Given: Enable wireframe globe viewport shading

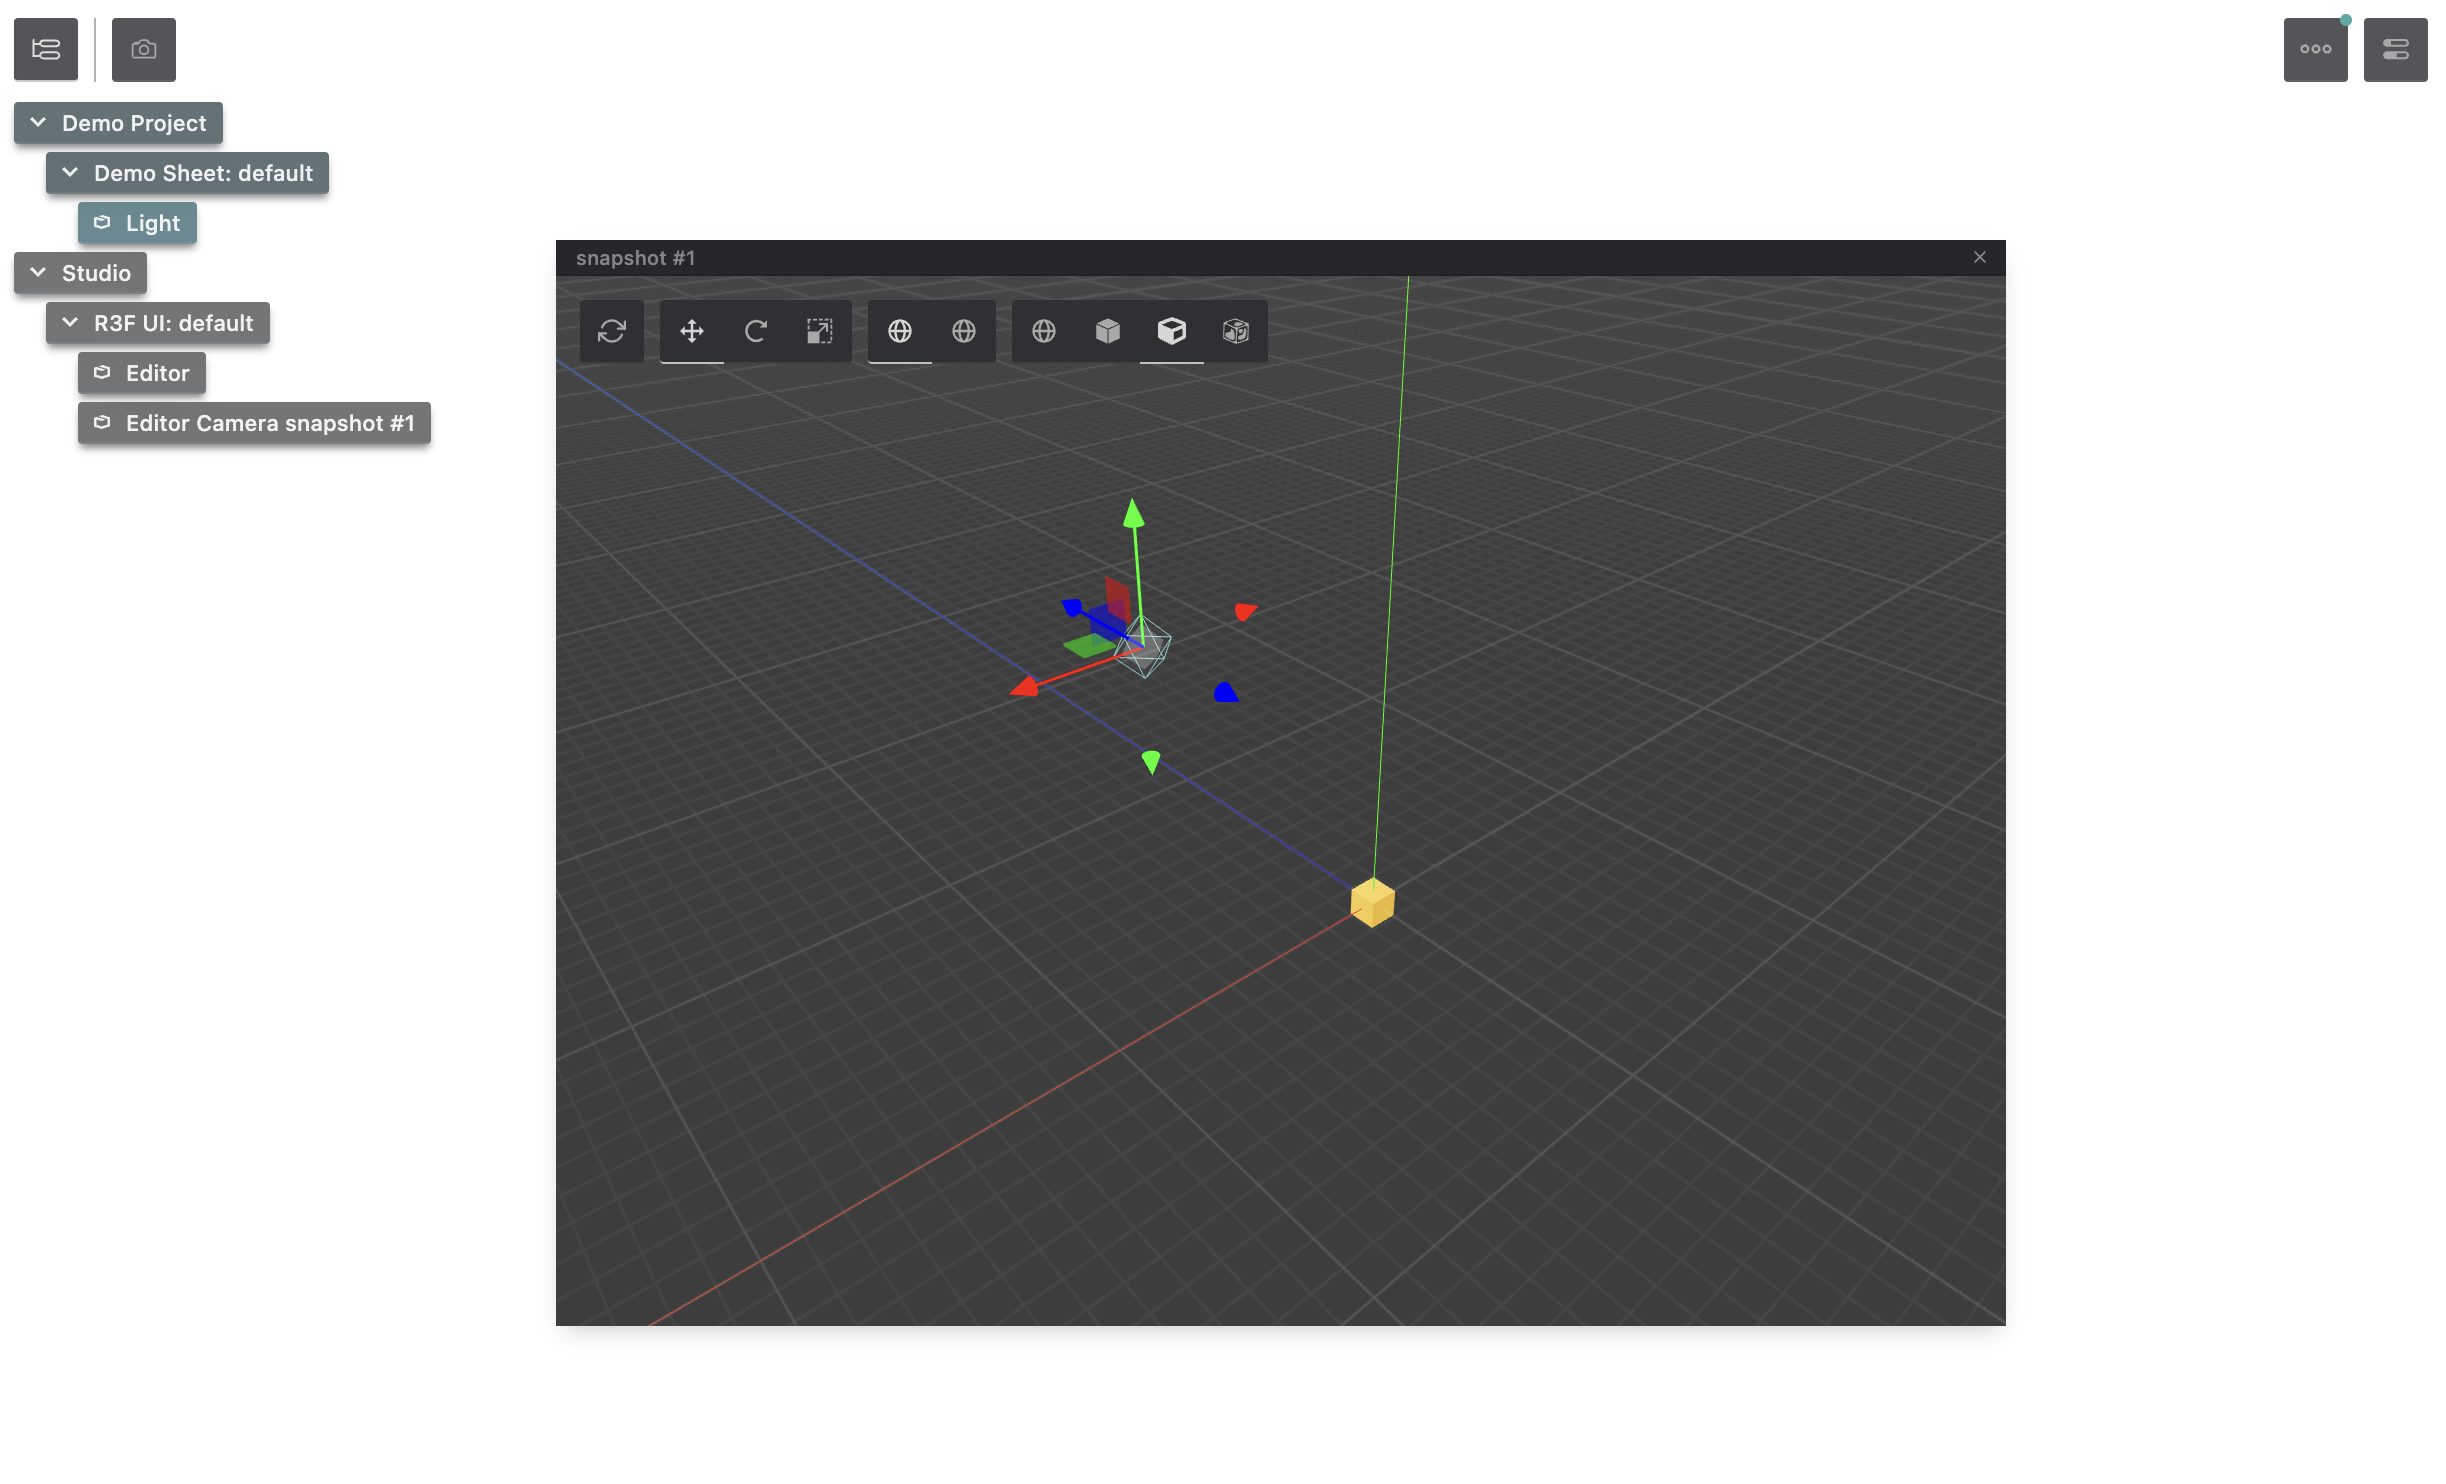Looking at the screenshot, I should [x=1043, y=331].
